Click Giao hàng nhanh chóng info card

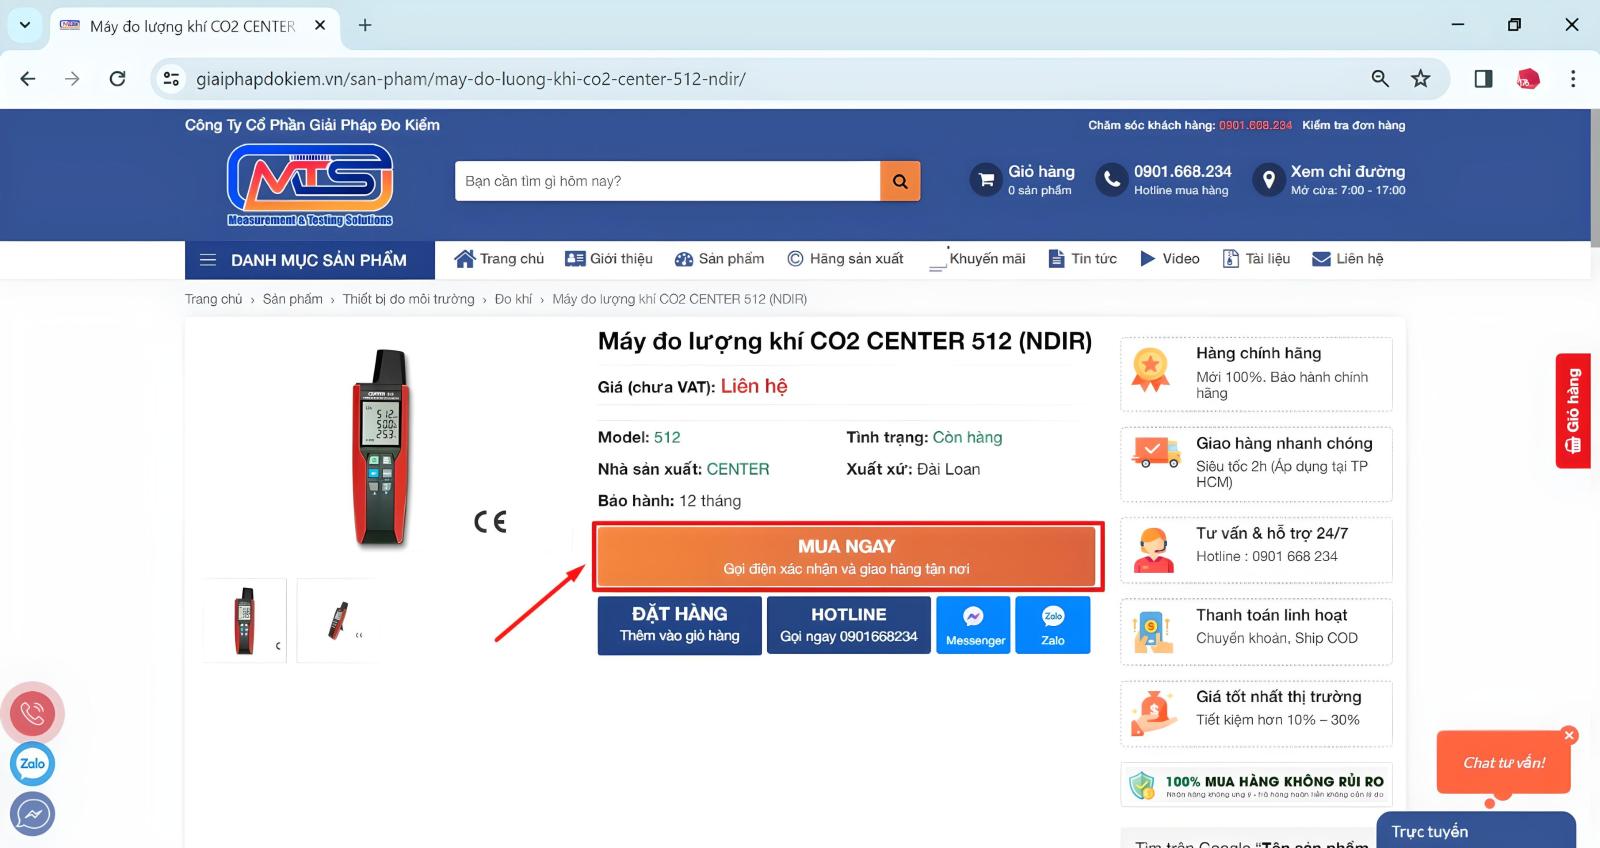[1256, 464]
